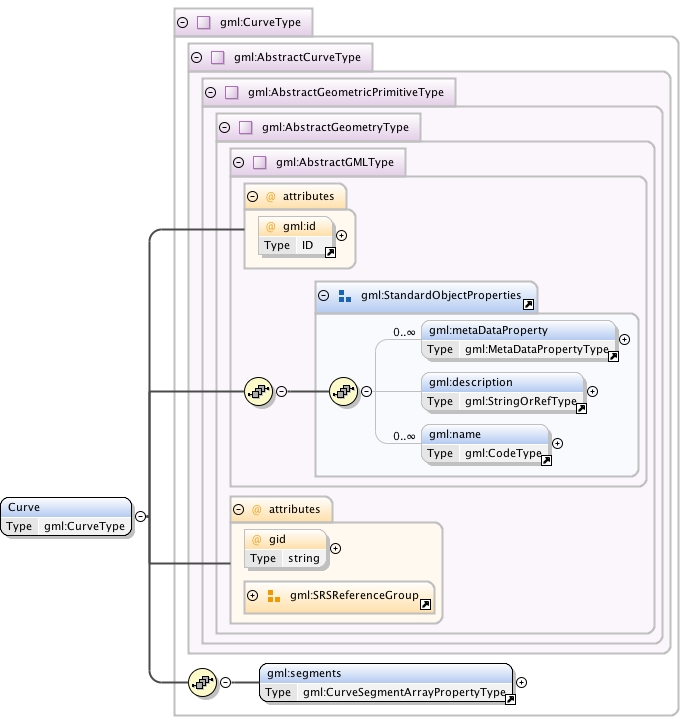Click the string type of gid
The width and height of the screenshot is (680, 717).
point(304,558)
